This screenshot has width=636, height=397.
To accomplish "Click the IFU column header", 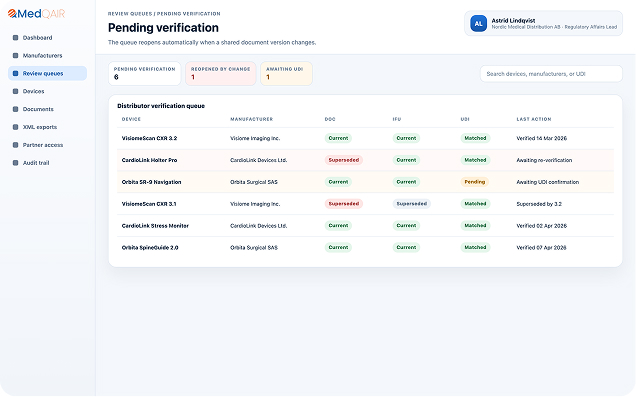I will 397,119.
